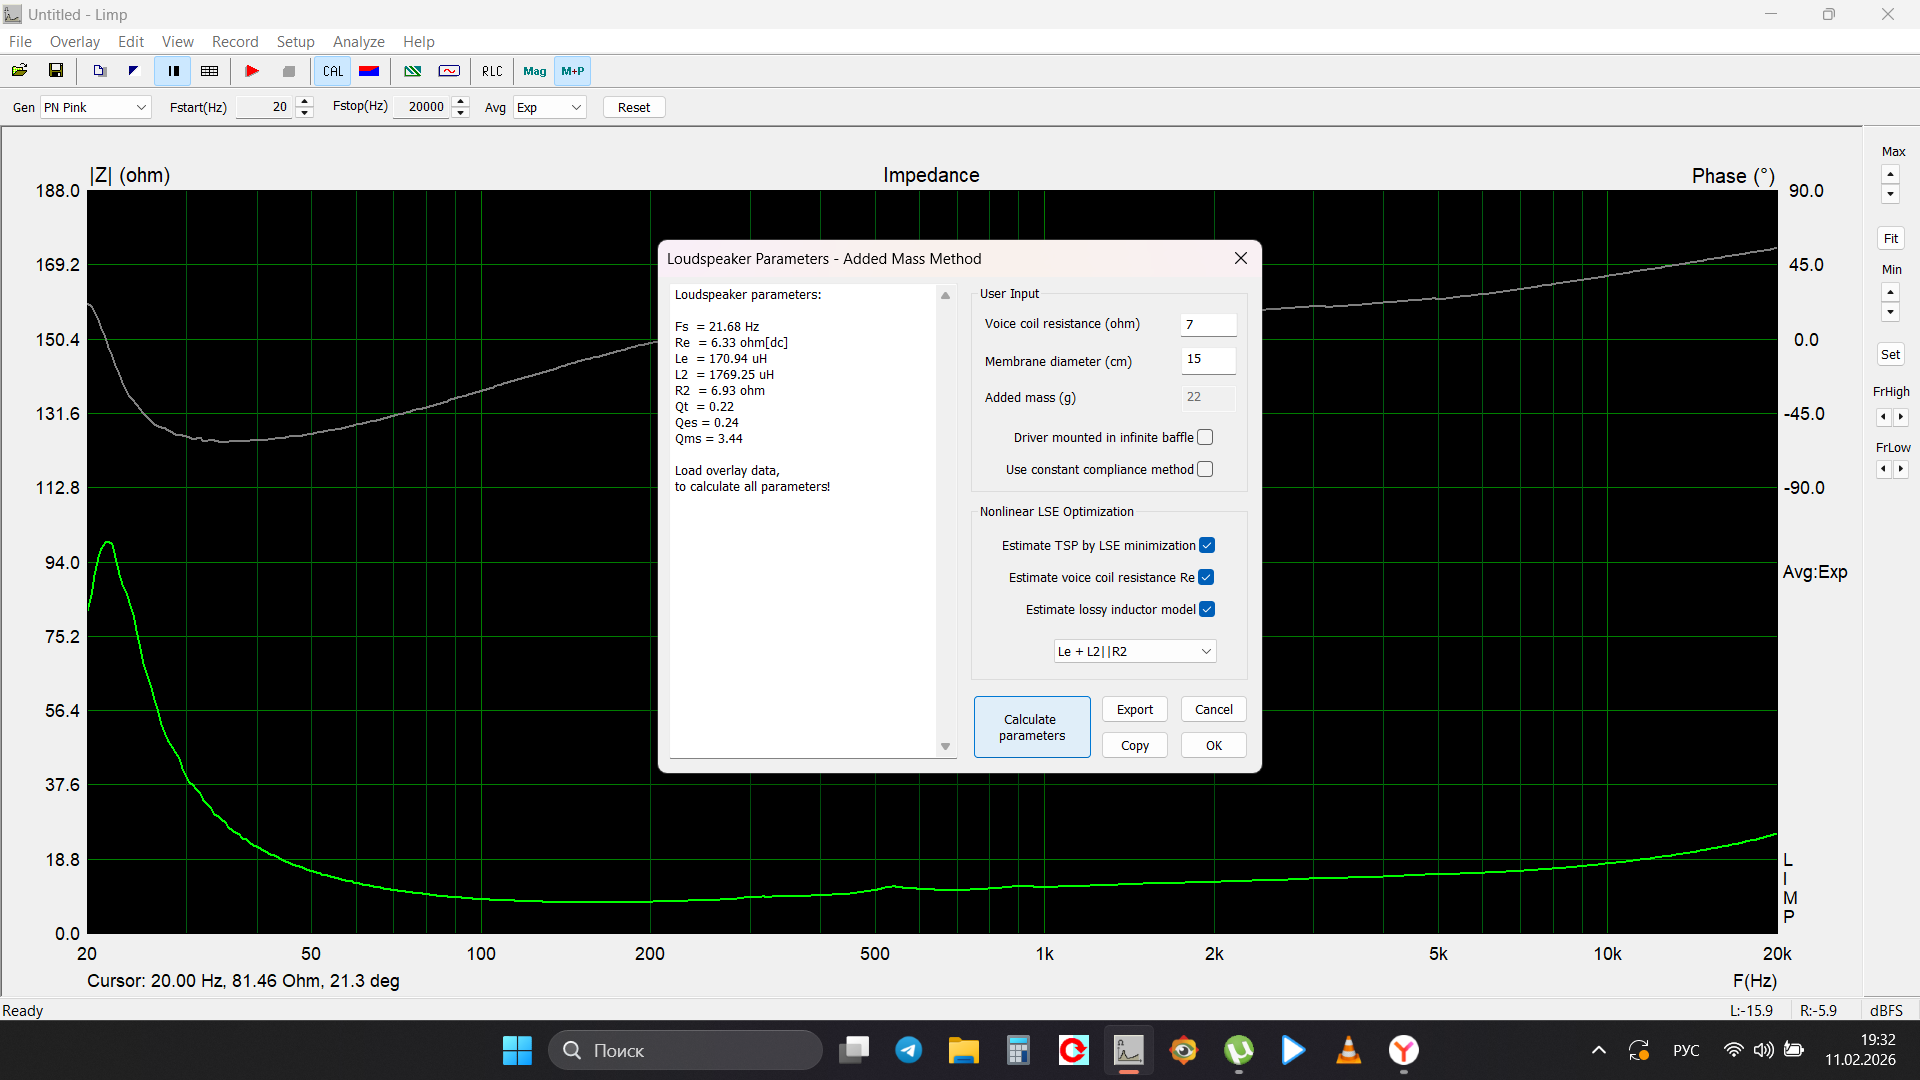
Task: Click the Fit button beside the graph
Action: (1891, 238)
